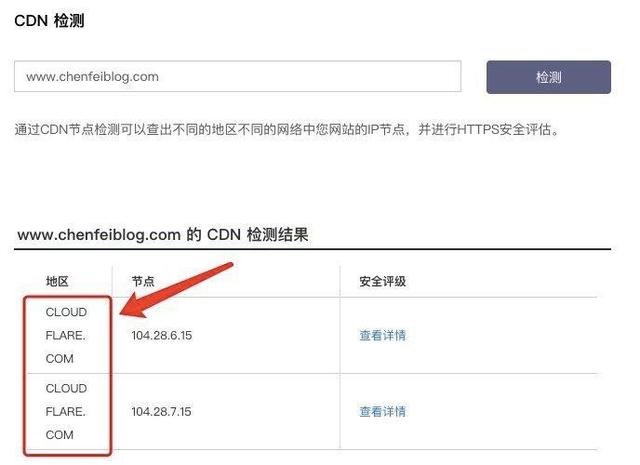
Task: Click the CDN 检测结果 results heading
Action: coord(163,235)
